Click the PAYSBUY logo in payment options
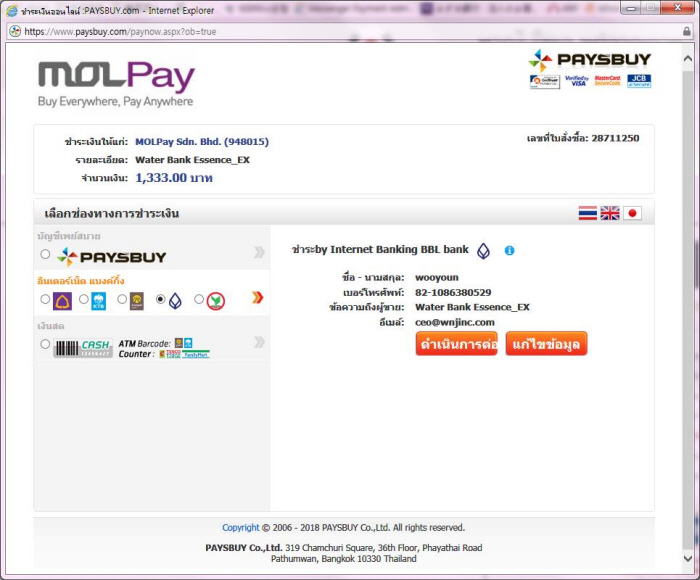Viewport: 700px width, 580px height. coord(112,257)
